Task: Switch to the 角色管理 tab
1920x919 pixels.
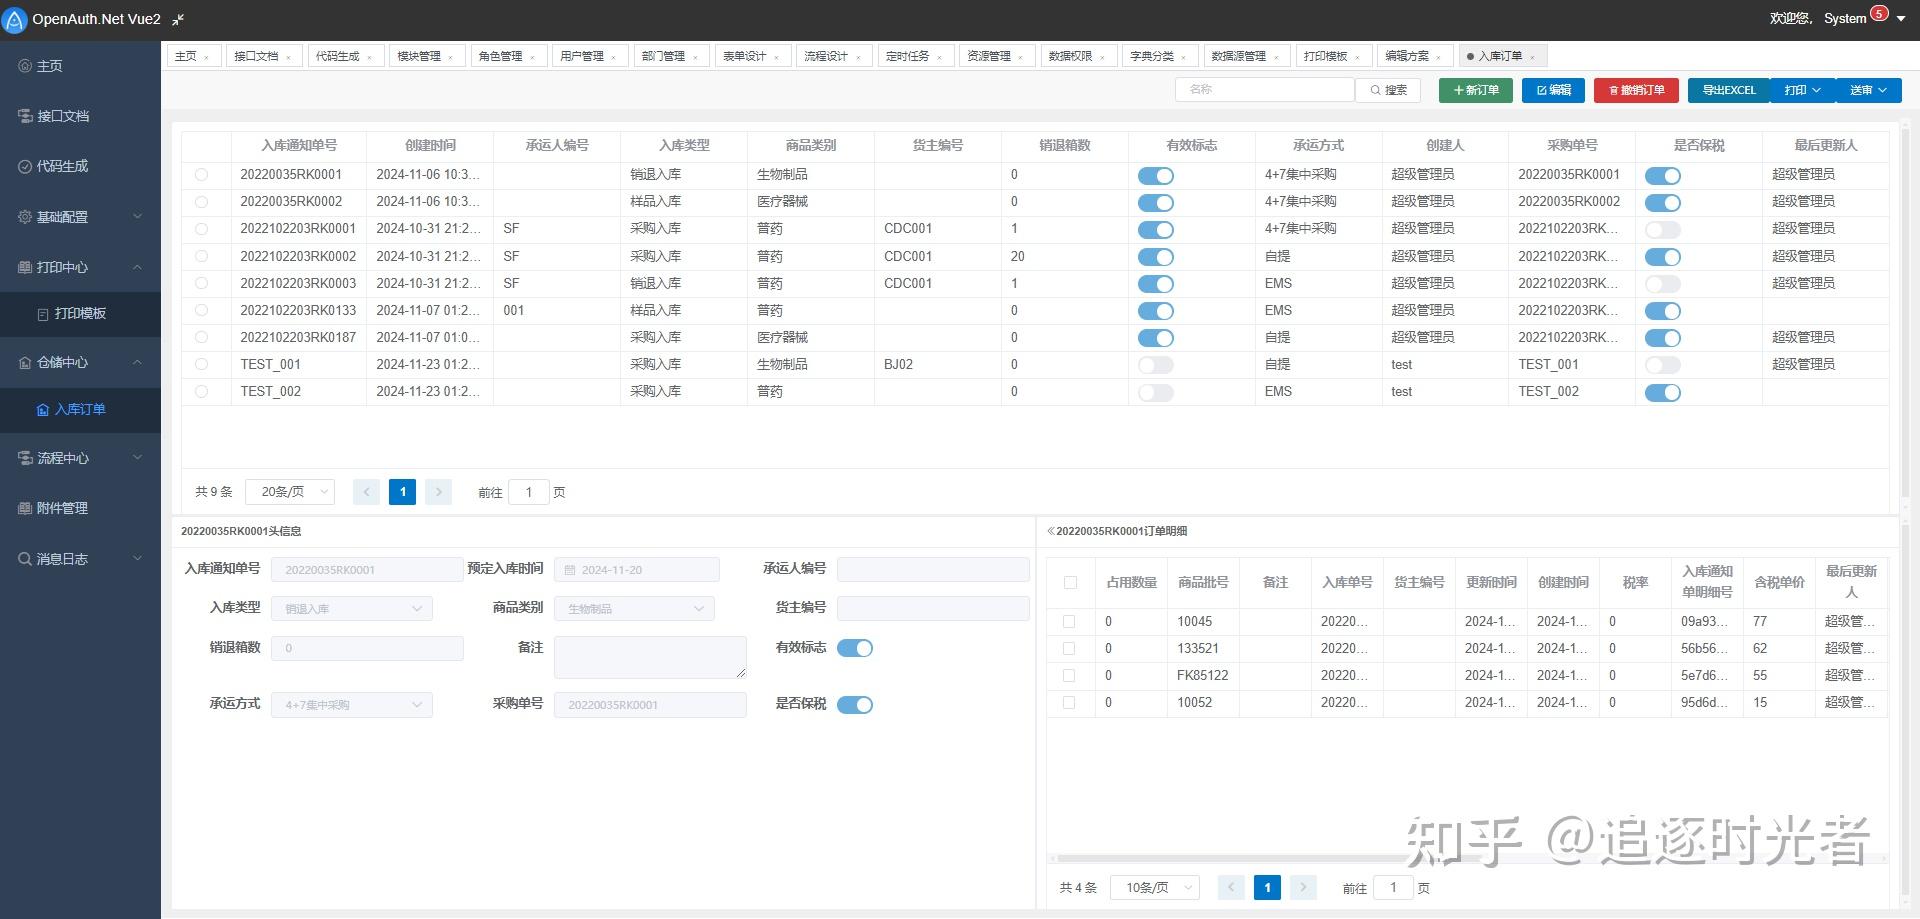Action: [501, 55]
